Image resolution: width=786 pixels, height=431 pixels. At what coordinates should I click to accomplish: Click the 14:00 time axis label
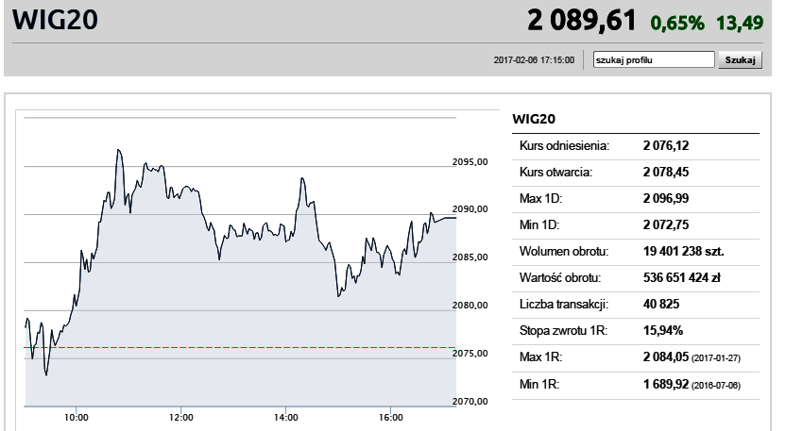click(x=286, y=417)
